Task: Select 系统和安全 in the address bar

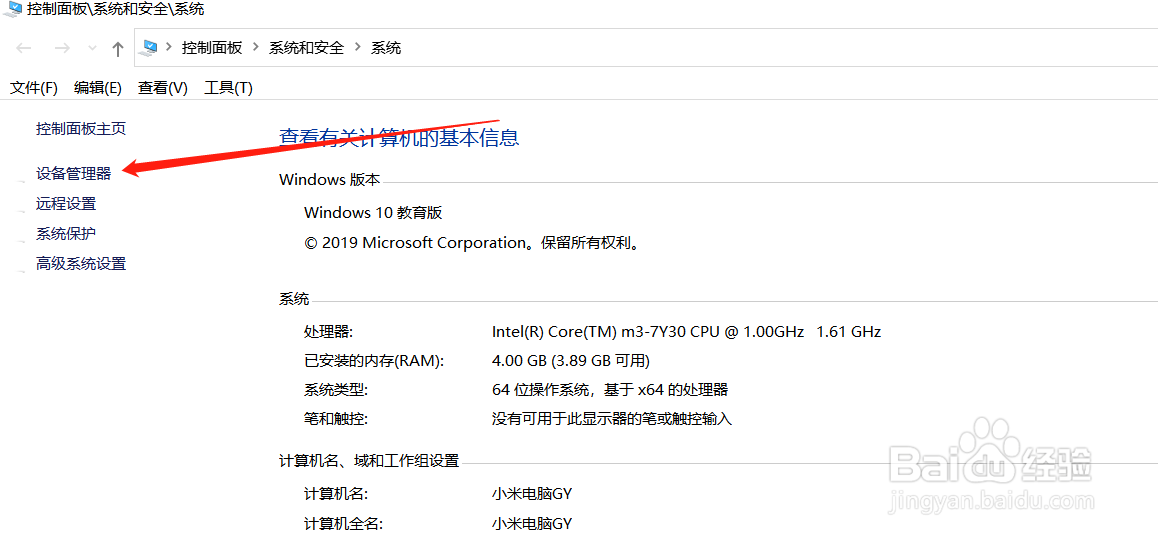Action: pos(306,48)
